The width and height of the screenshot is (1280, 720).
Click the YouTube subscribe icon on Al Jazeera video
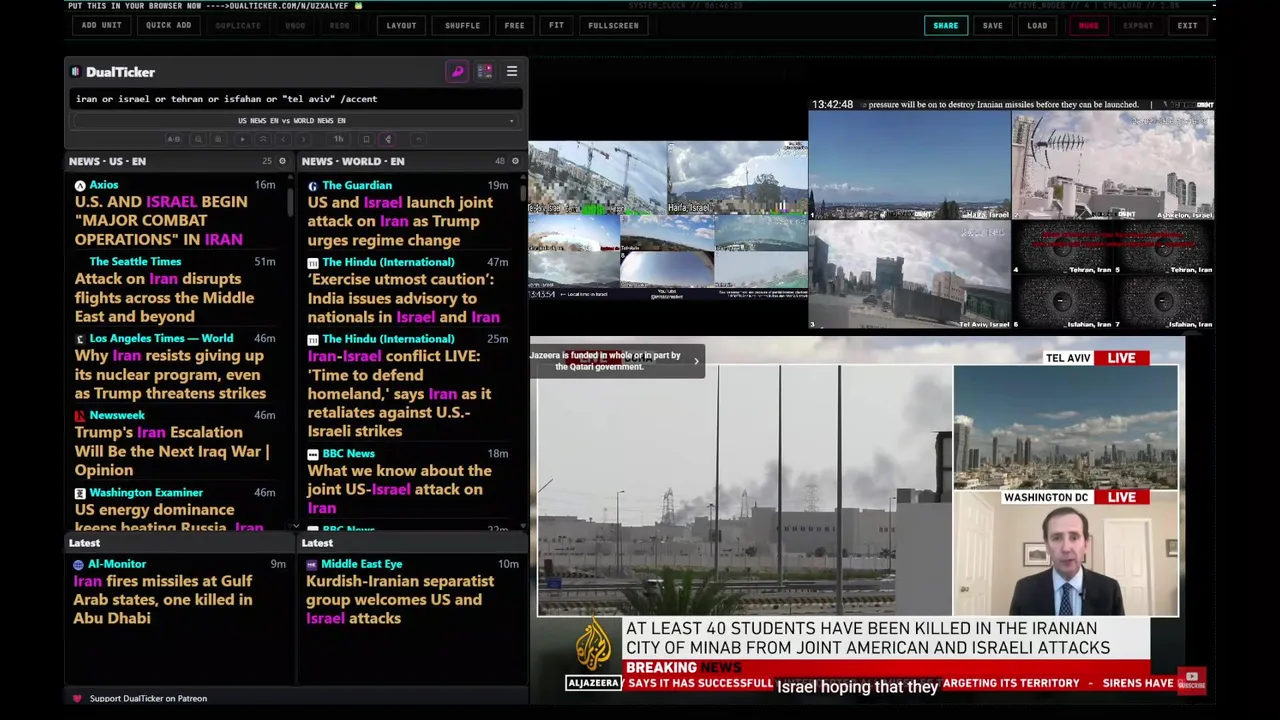1191,680
